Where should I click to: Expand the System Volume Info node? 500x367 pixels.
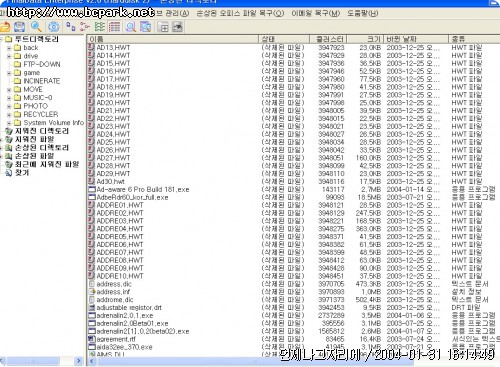coord(9,123)
